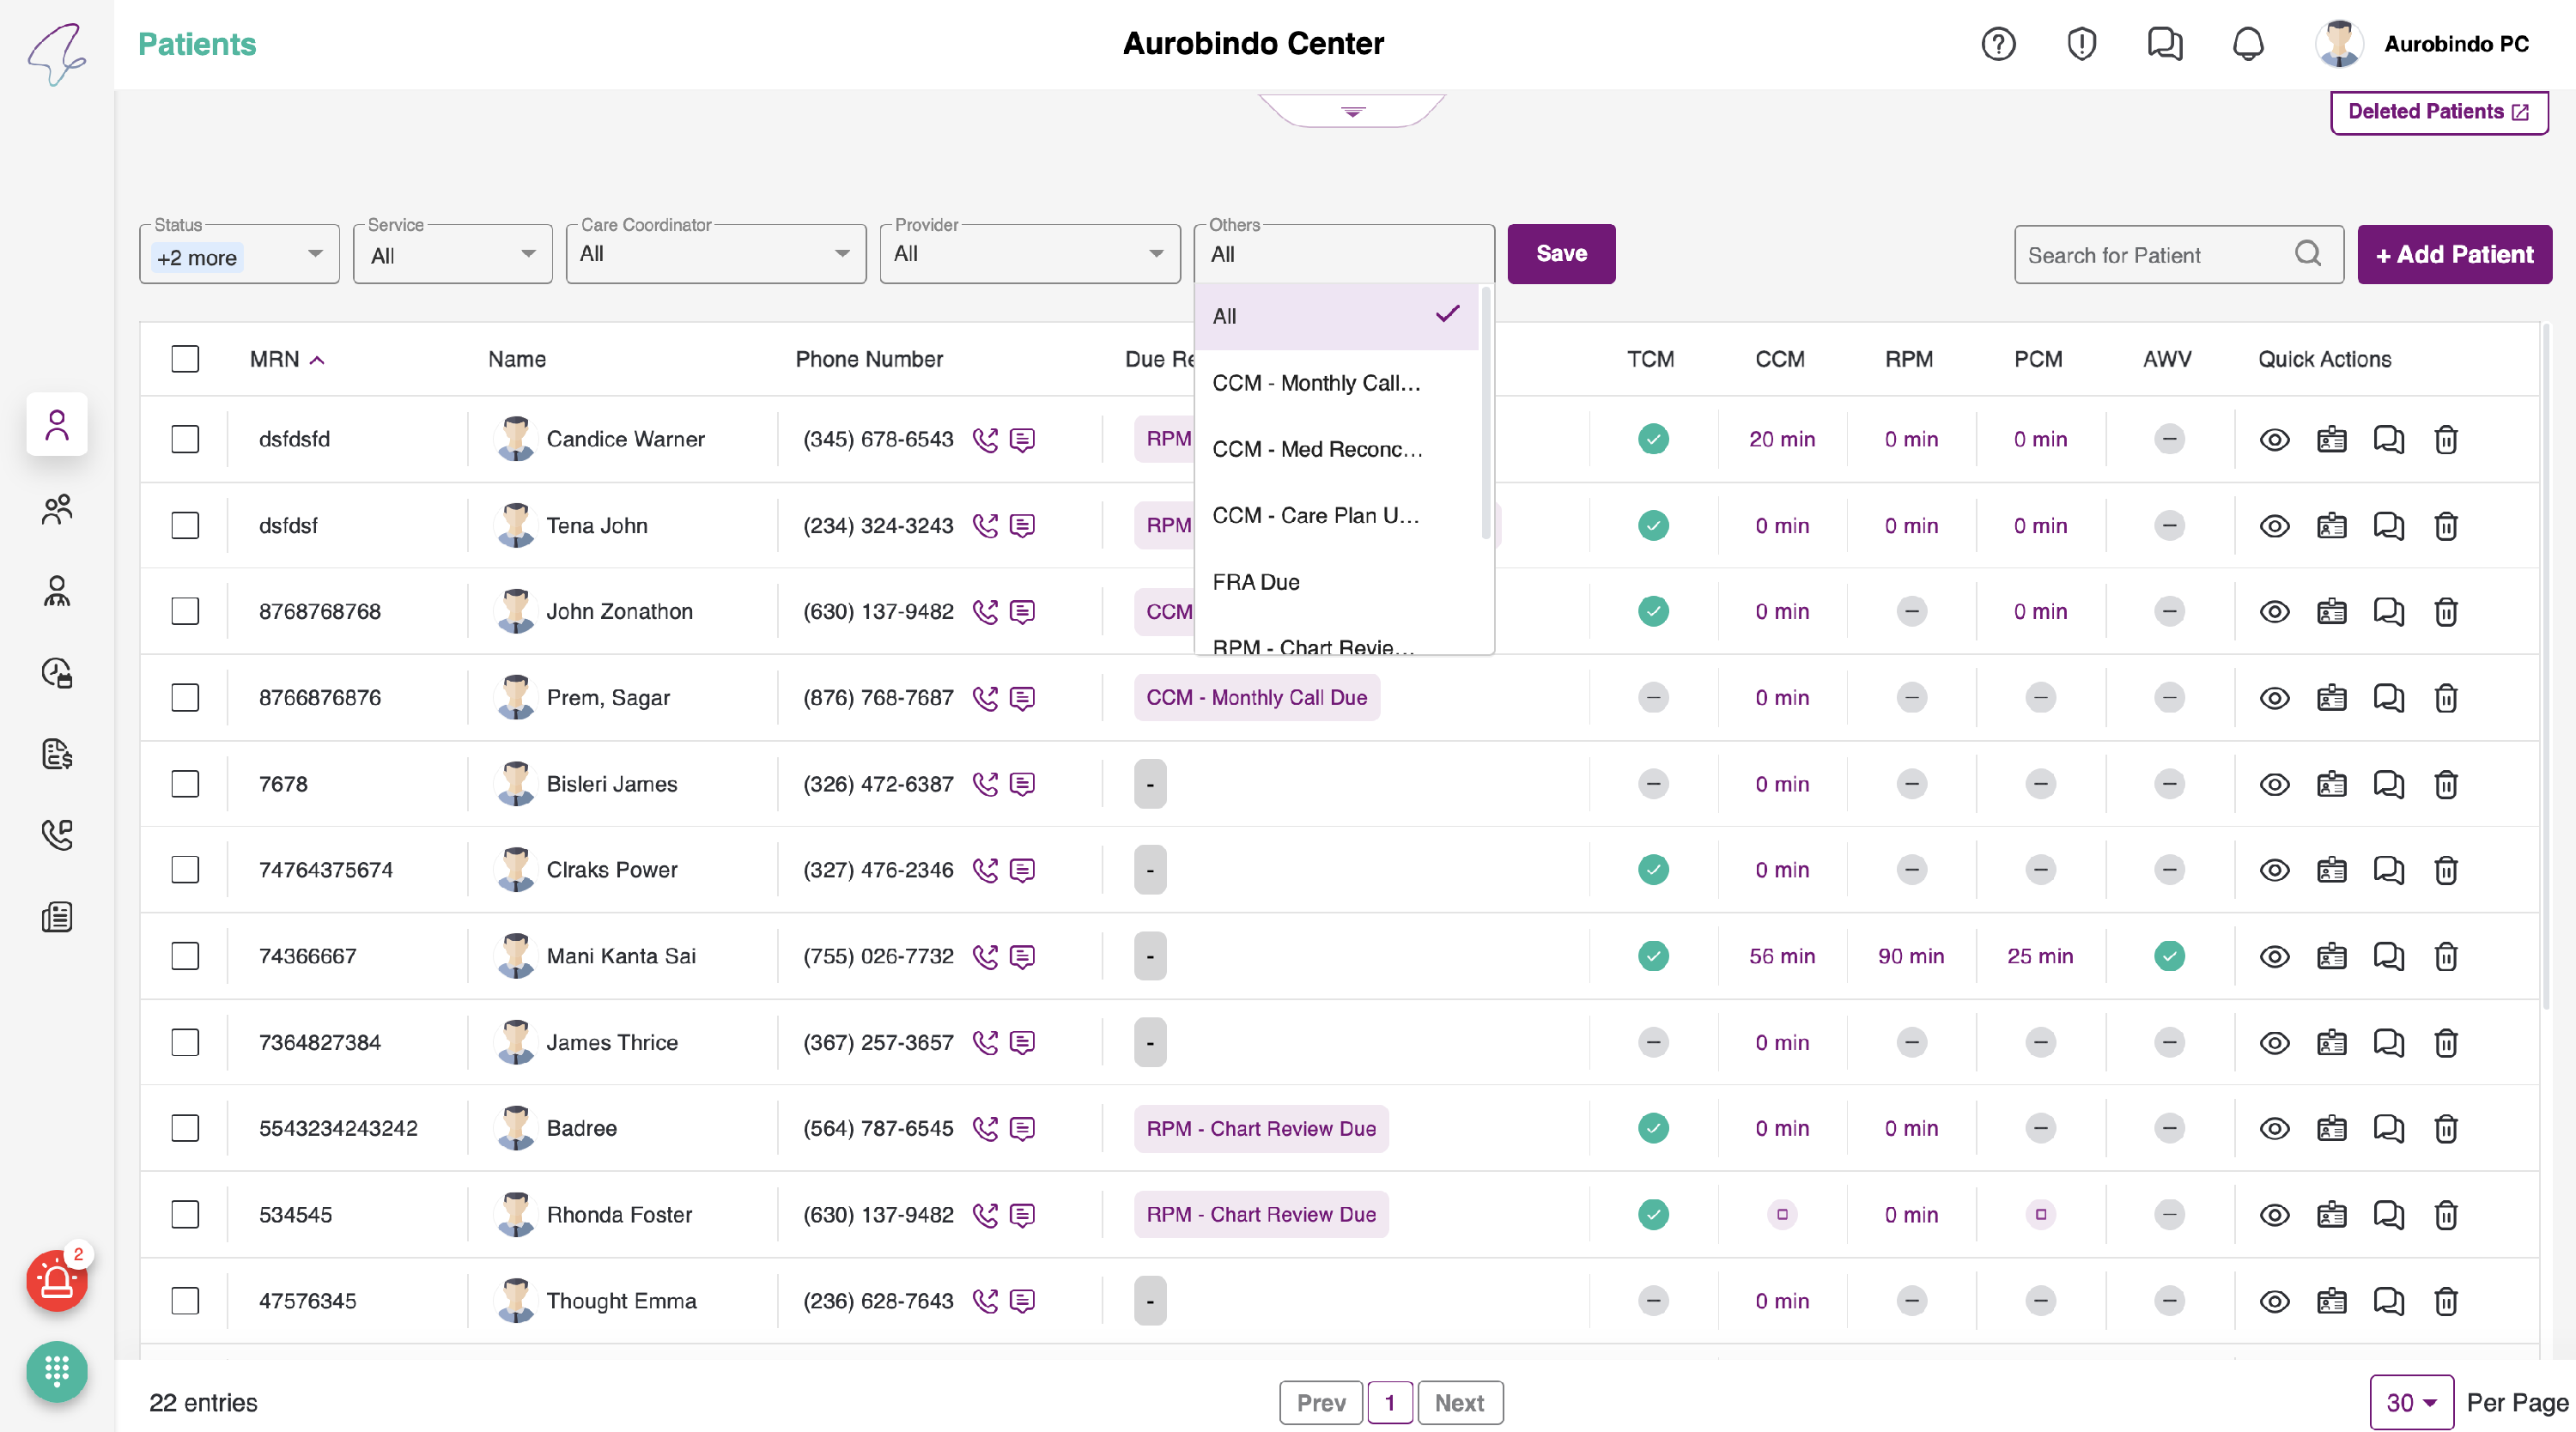This screenshot has width=2576, height=1432.
Task: Select checkbox for Mani Kanta Sai
Action: (185, 956)
